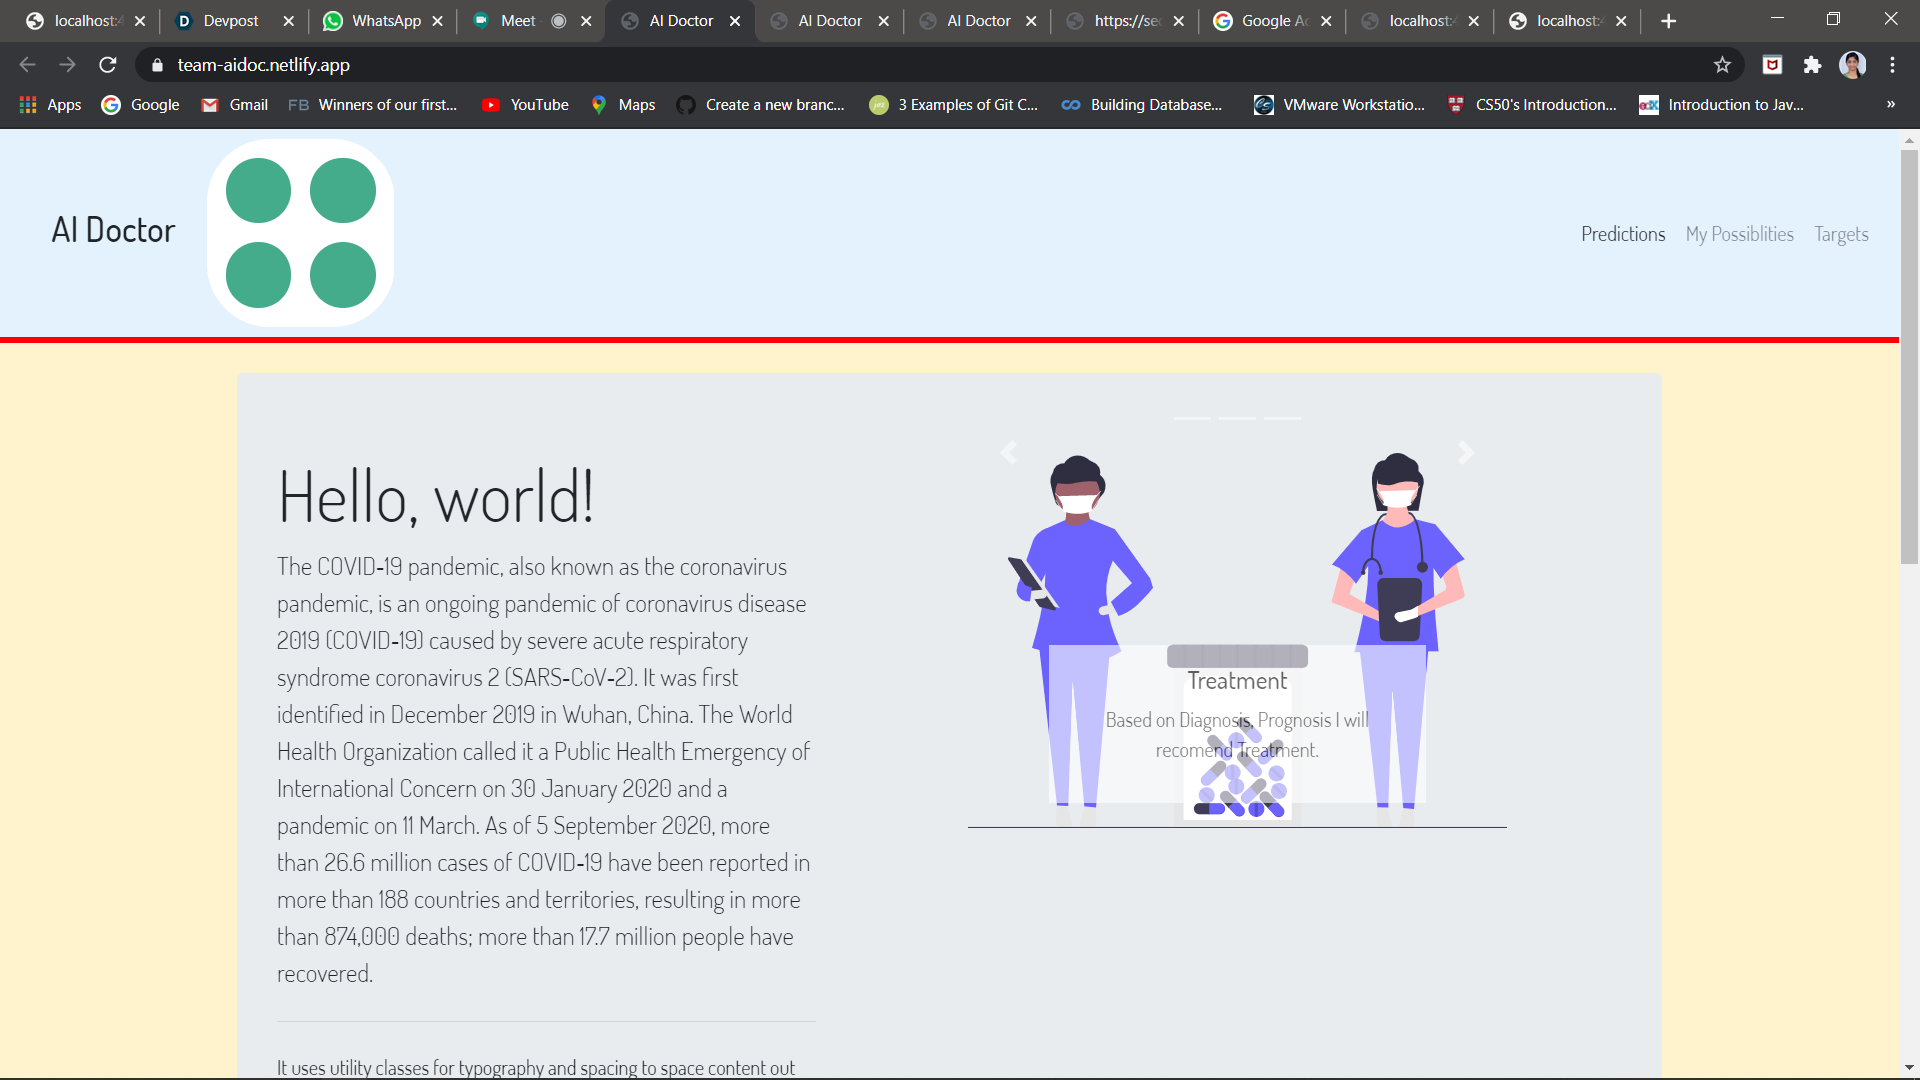Click the AI Doctor four-circle logo

tap(300, 232)
